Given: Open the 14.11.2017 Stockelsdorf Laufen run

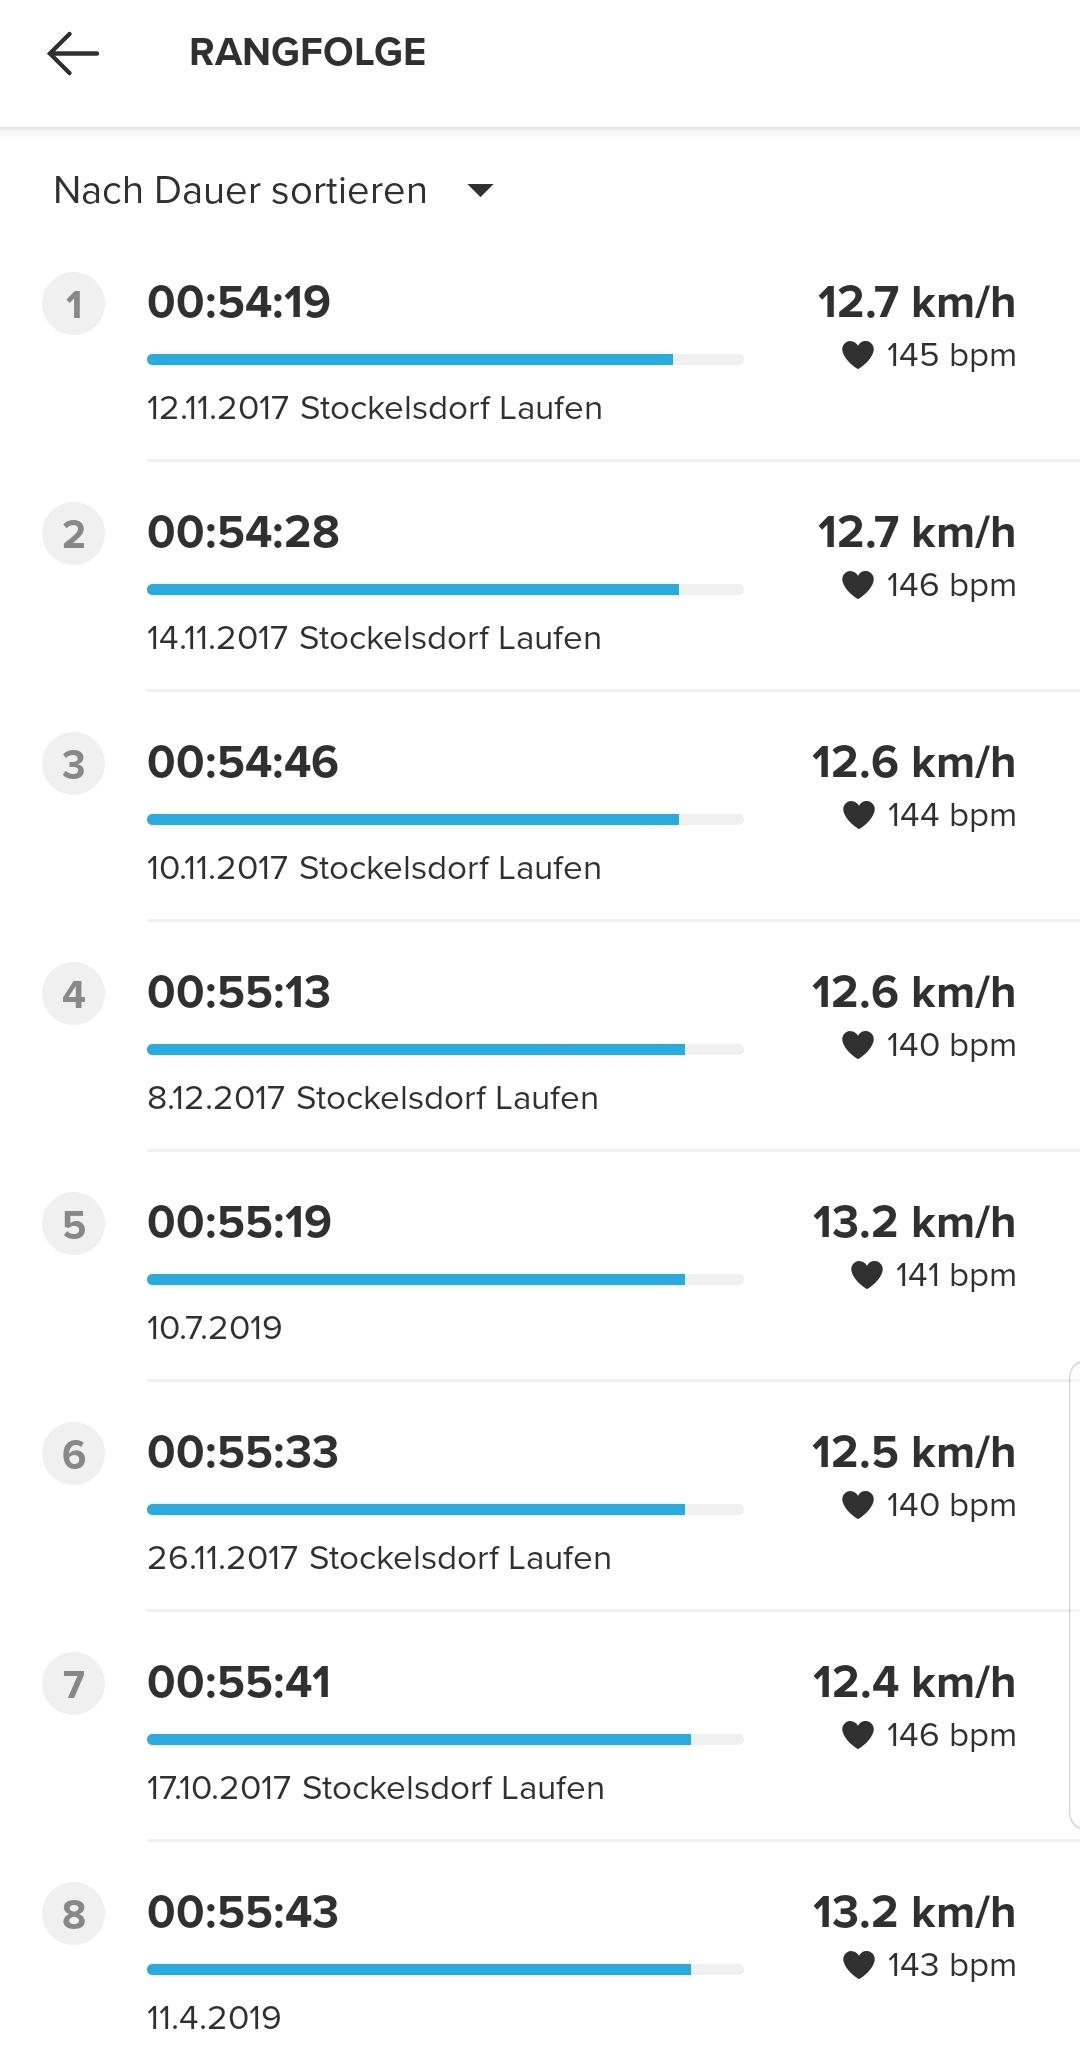Looking at the screenshot, I should point(374,638).
